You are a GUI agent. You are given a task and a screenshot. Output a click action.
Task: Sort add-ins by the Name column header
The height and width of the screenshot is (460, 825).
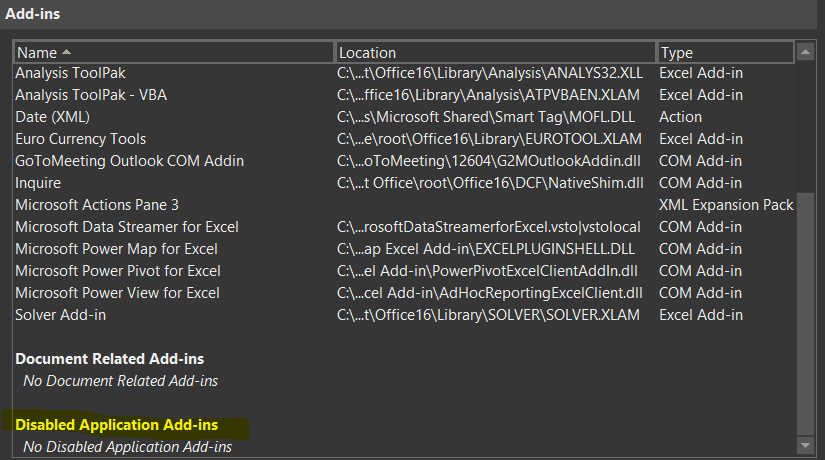[x=174, y=53]
